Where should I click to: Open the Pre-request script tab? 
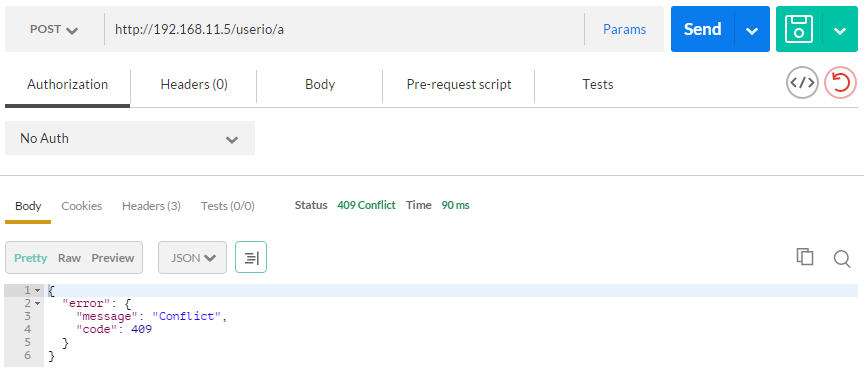click(459, 85)
